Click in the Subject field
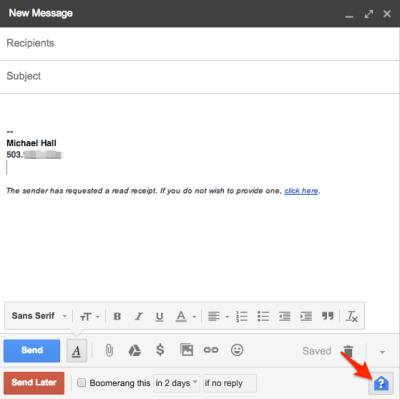Screen dimensions: 400x399 (x=200, y=77)
